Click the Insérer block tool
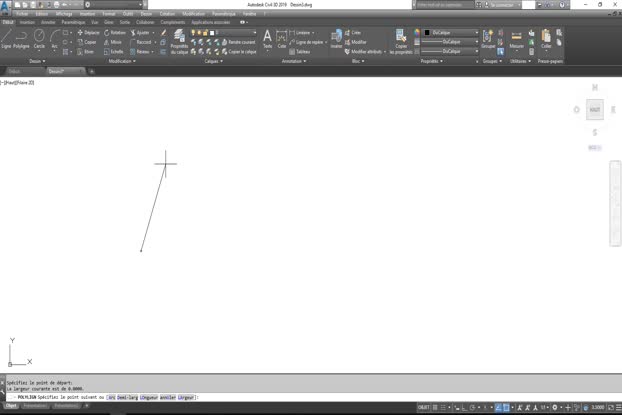The width and height of the screenshot is (622, 415). click(x=336, y=39)
